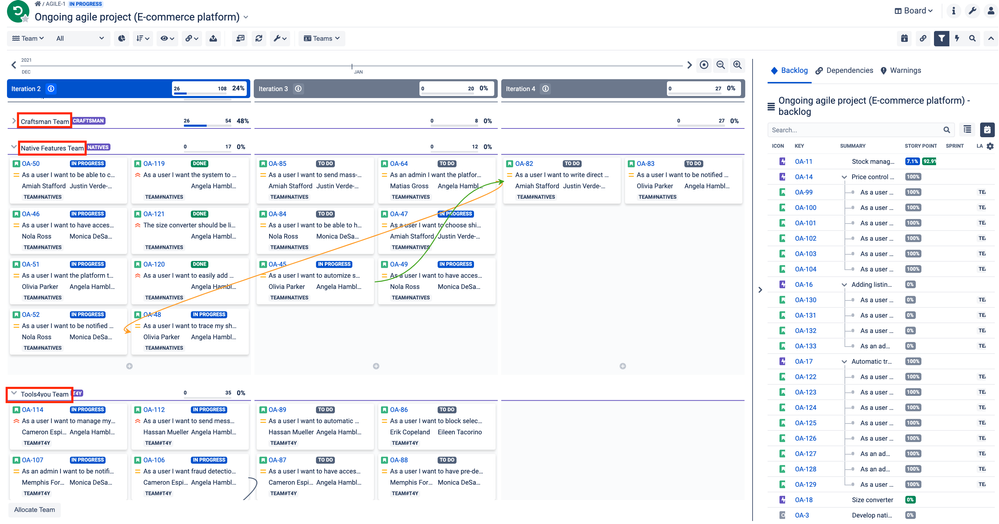Click the home icon in the breadcrumb

[x=38, y=4]
